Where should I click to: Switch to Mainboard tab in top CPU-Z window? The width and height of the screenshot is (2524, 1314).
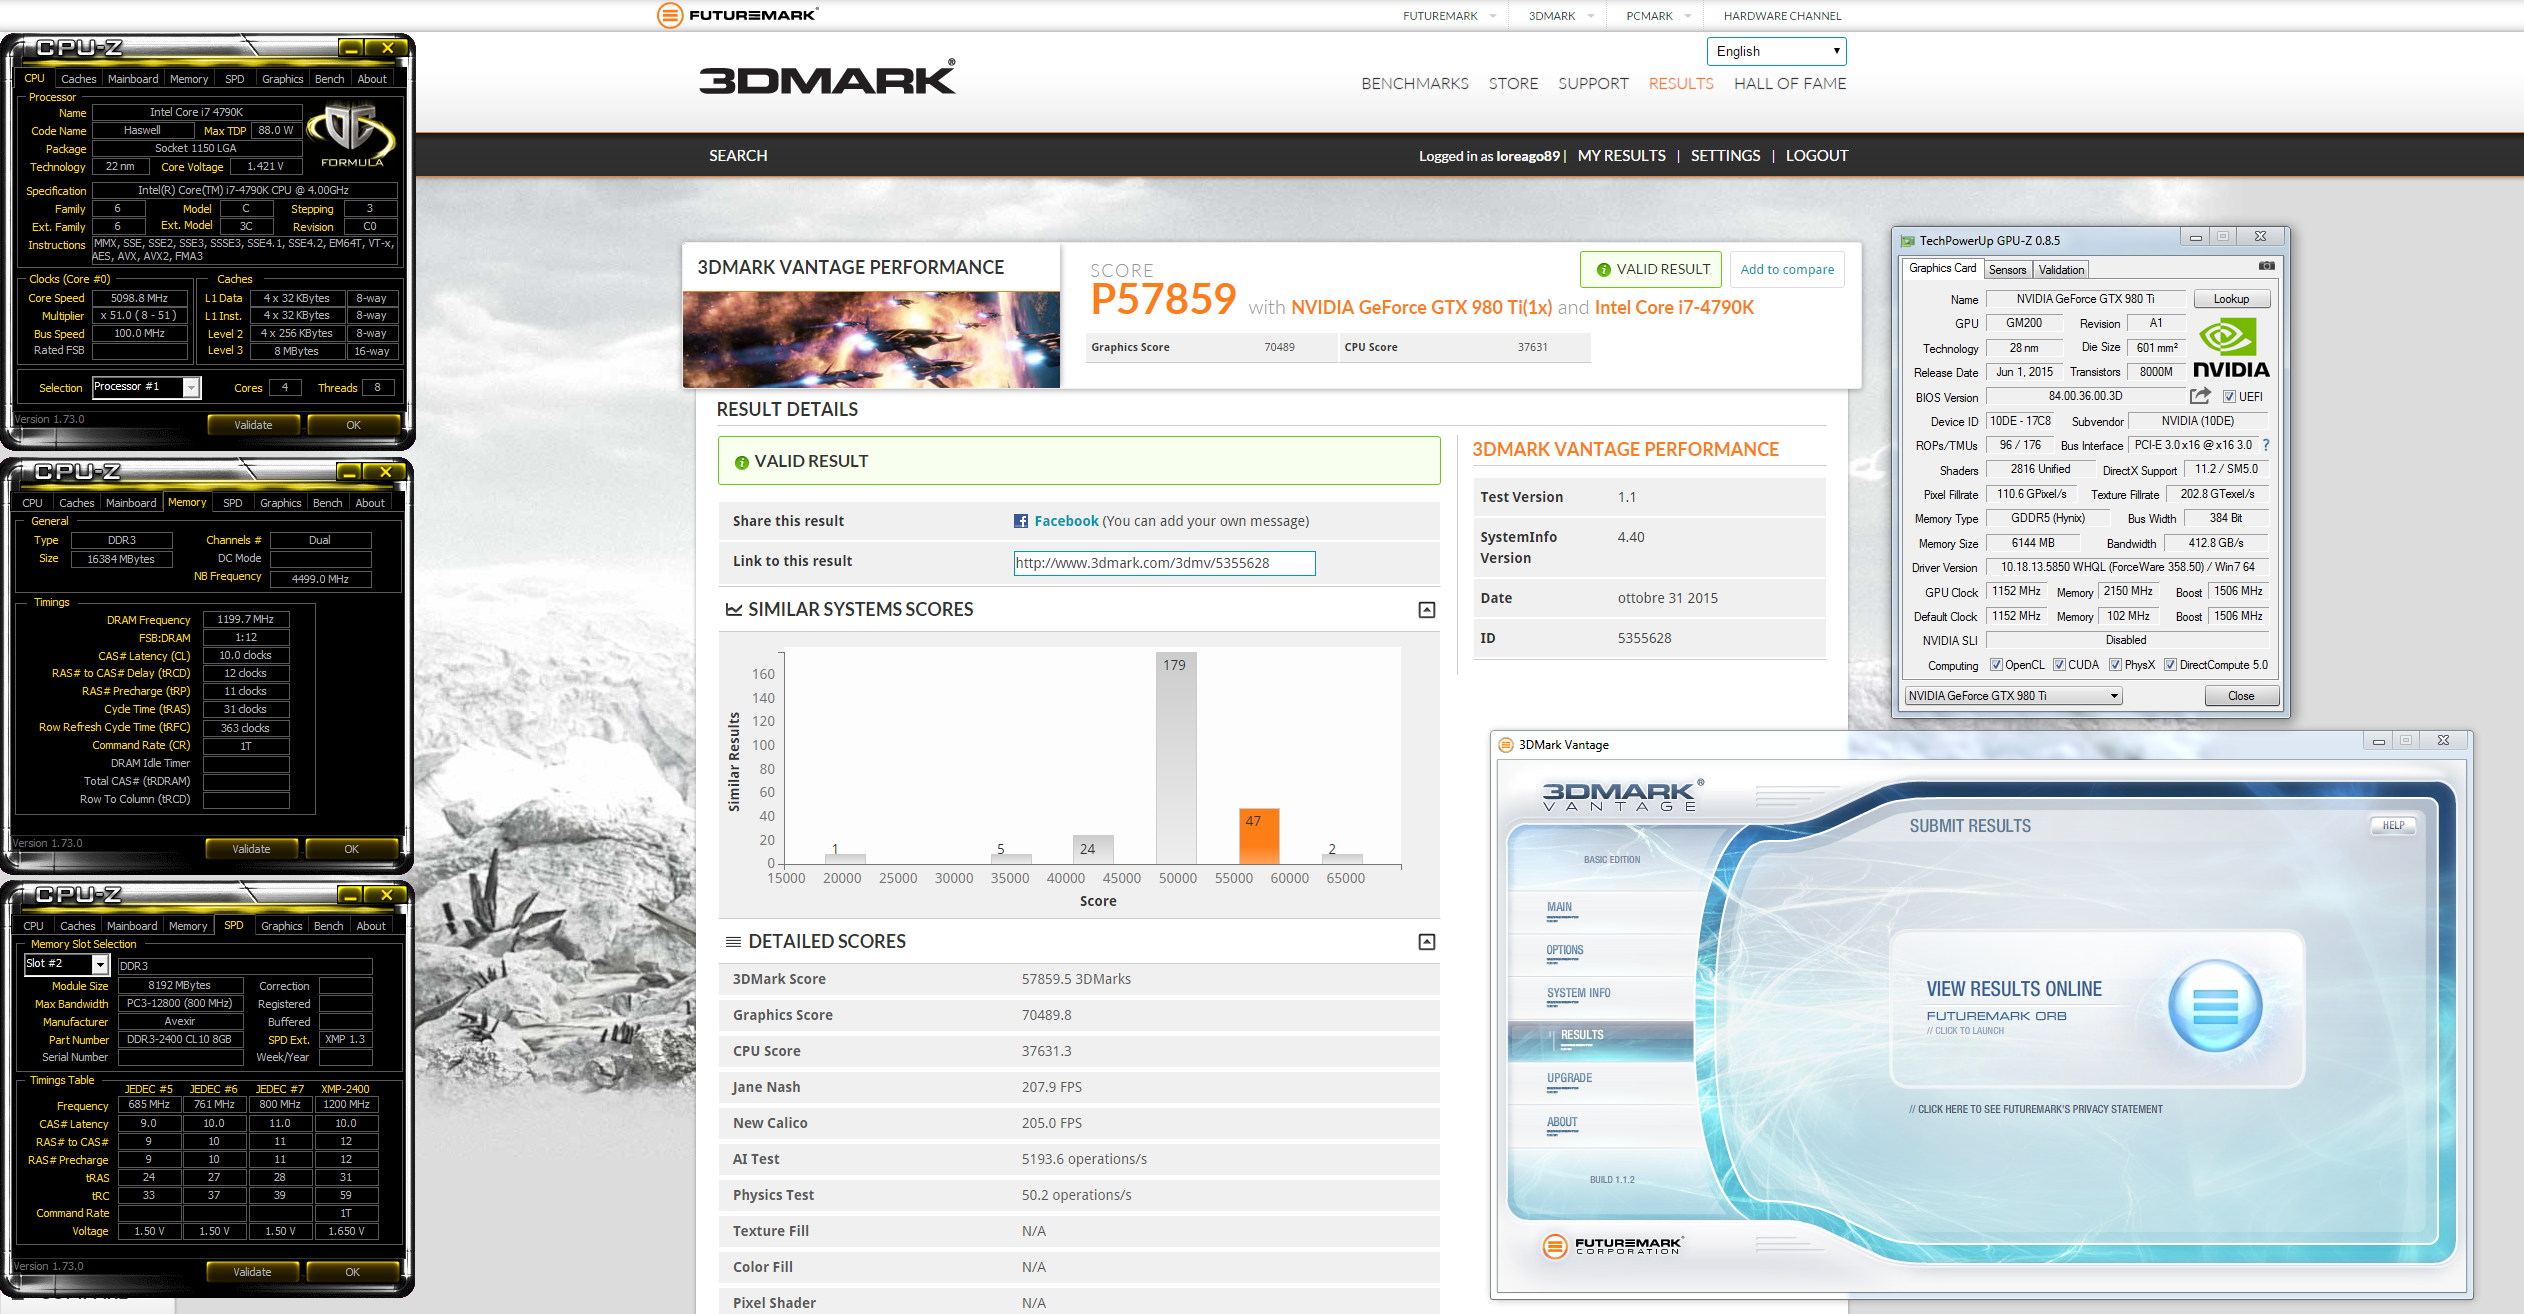click(133, 79)
